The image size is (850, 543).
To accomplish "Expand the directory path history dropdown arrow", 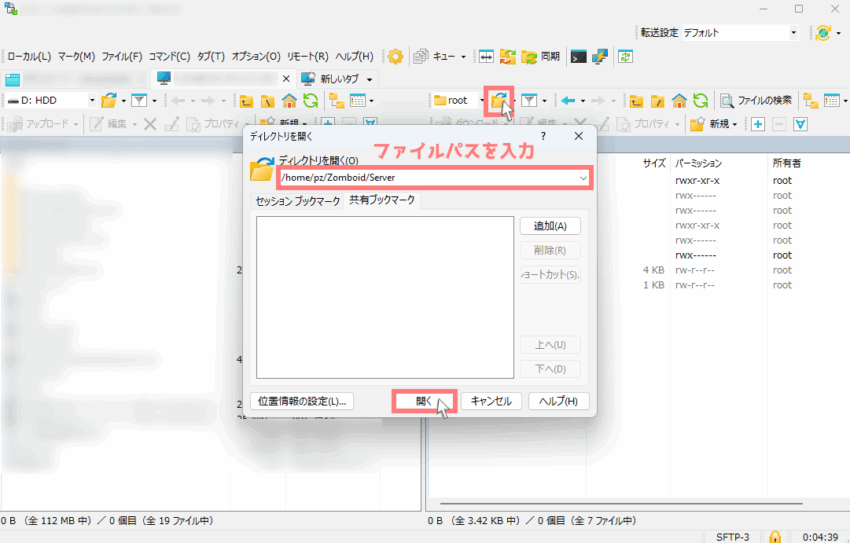I will [583, 177].
